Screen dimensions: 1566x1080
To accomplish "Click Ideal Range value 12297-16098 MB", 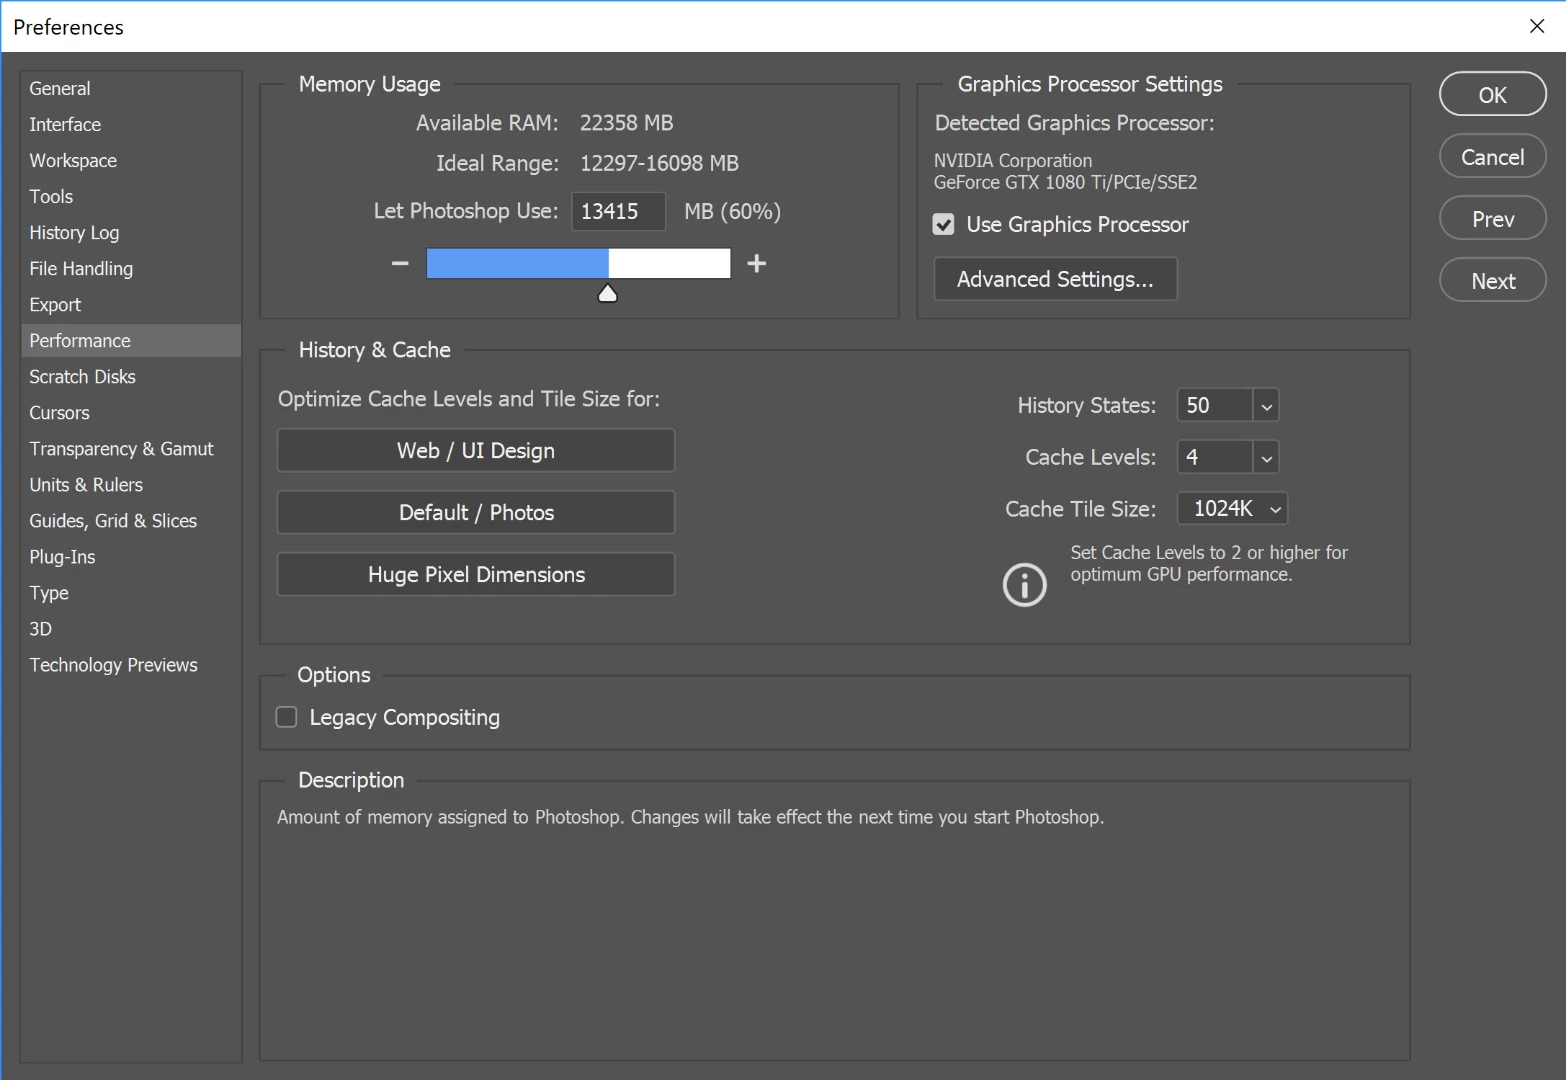I will tap(660, 163).
